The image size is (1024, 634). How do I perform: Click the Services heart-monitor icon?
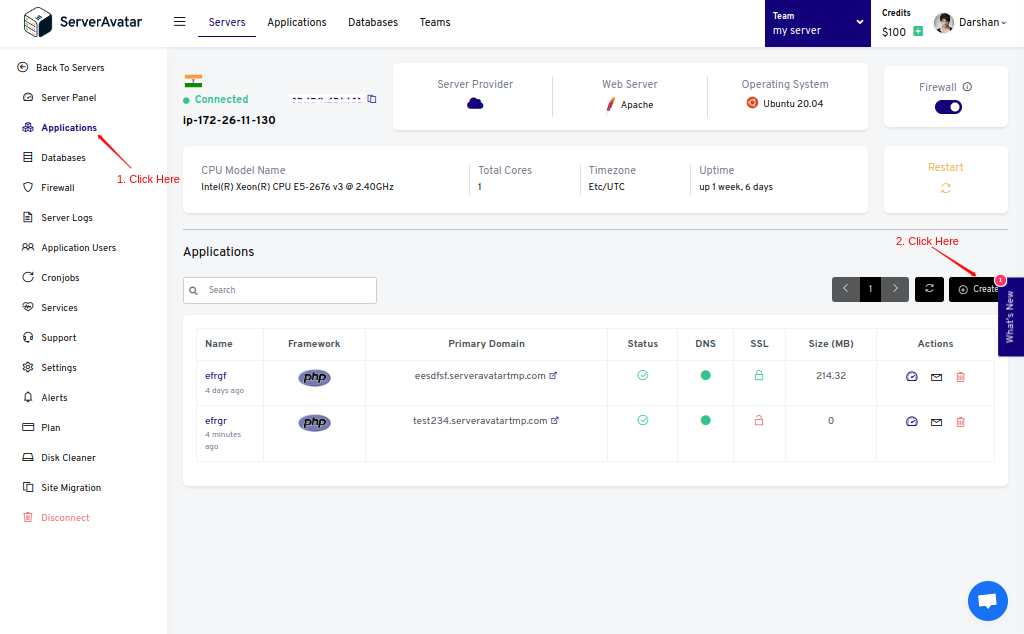(x=27, y=307)
